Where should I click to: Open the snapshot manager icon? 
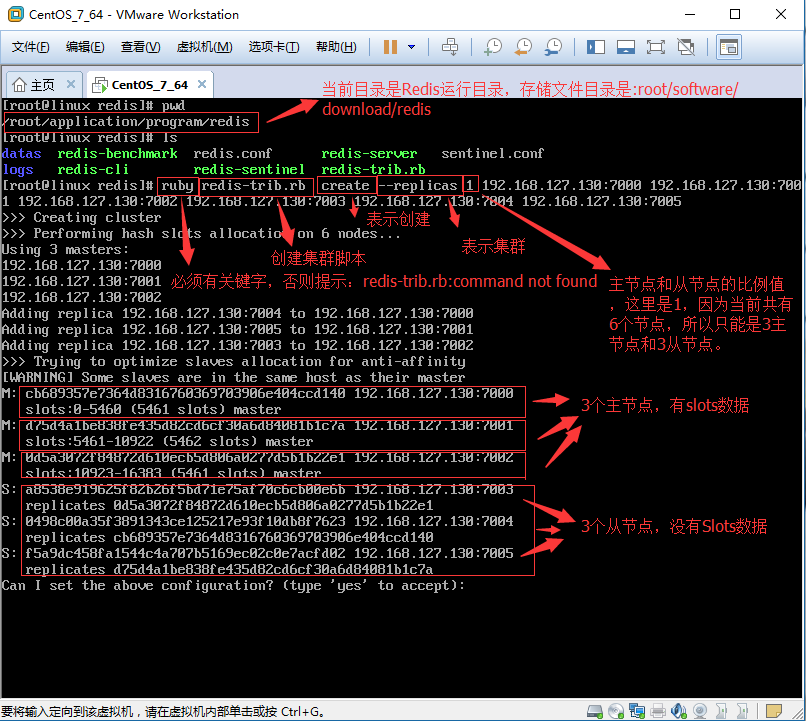point(554,47)
